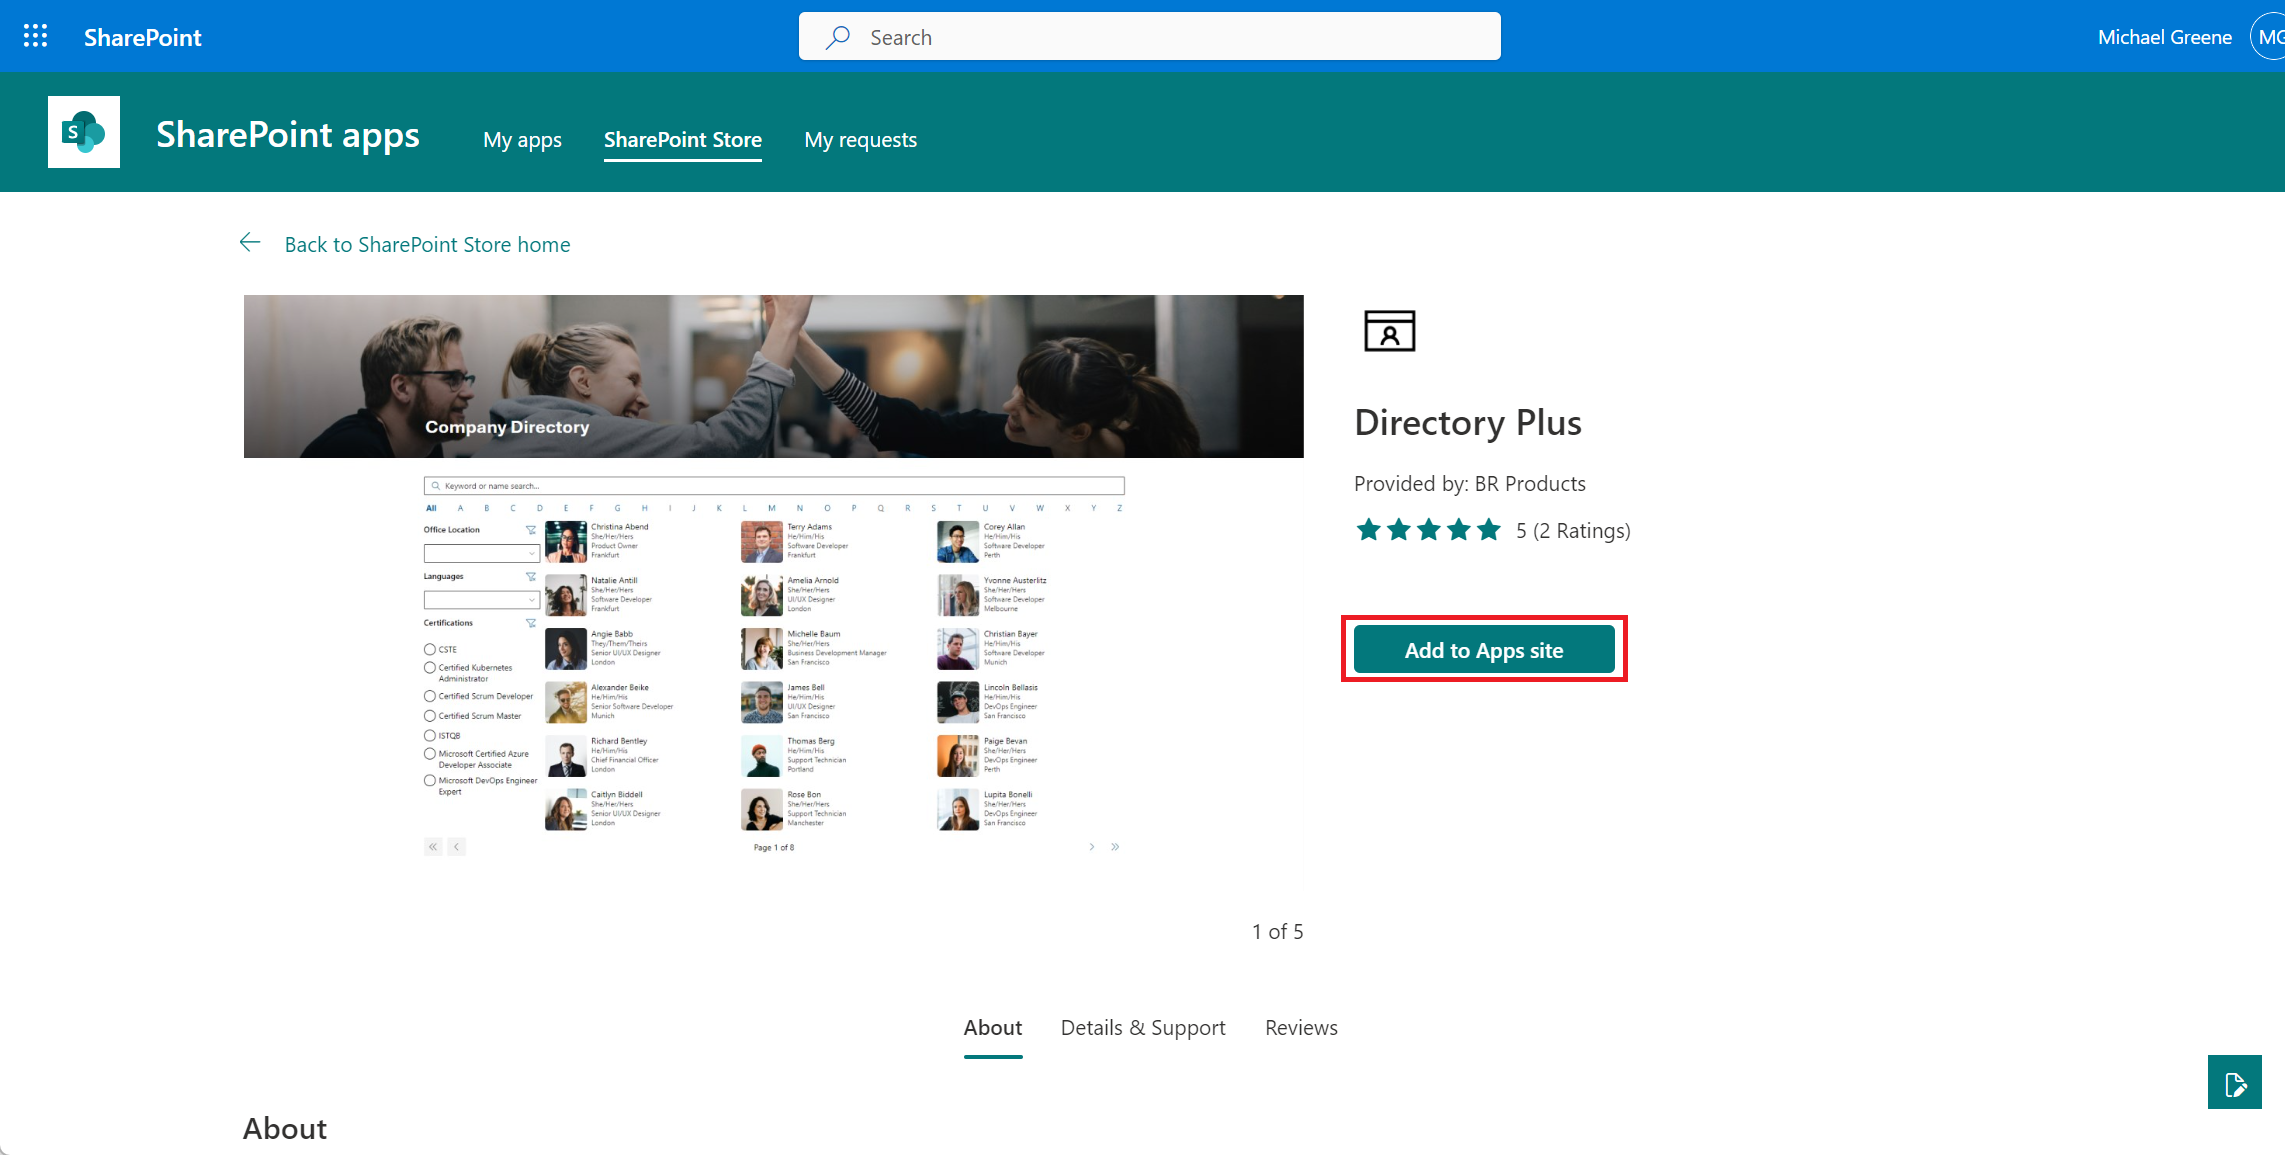Open Michael Greene account avatar
The image size is (2285, 1155).
pyautogui.click(x=2268, y=37)
